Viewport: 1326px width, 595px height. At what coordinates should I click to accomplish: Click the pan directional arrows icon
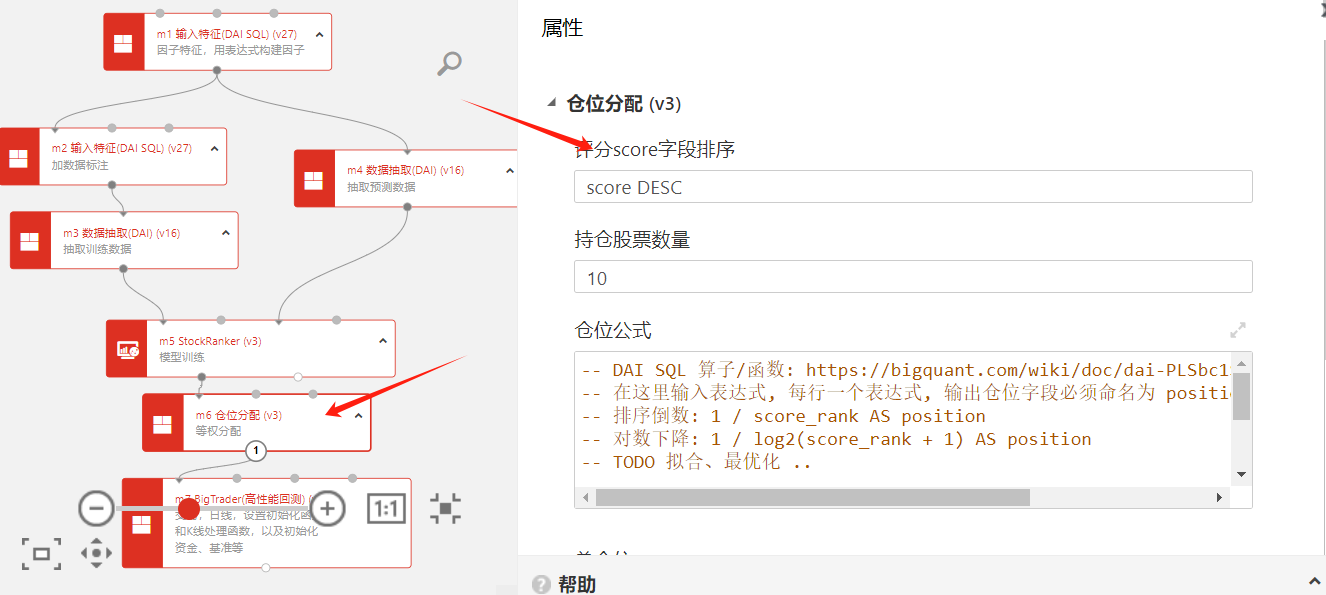tap(96, 553)
